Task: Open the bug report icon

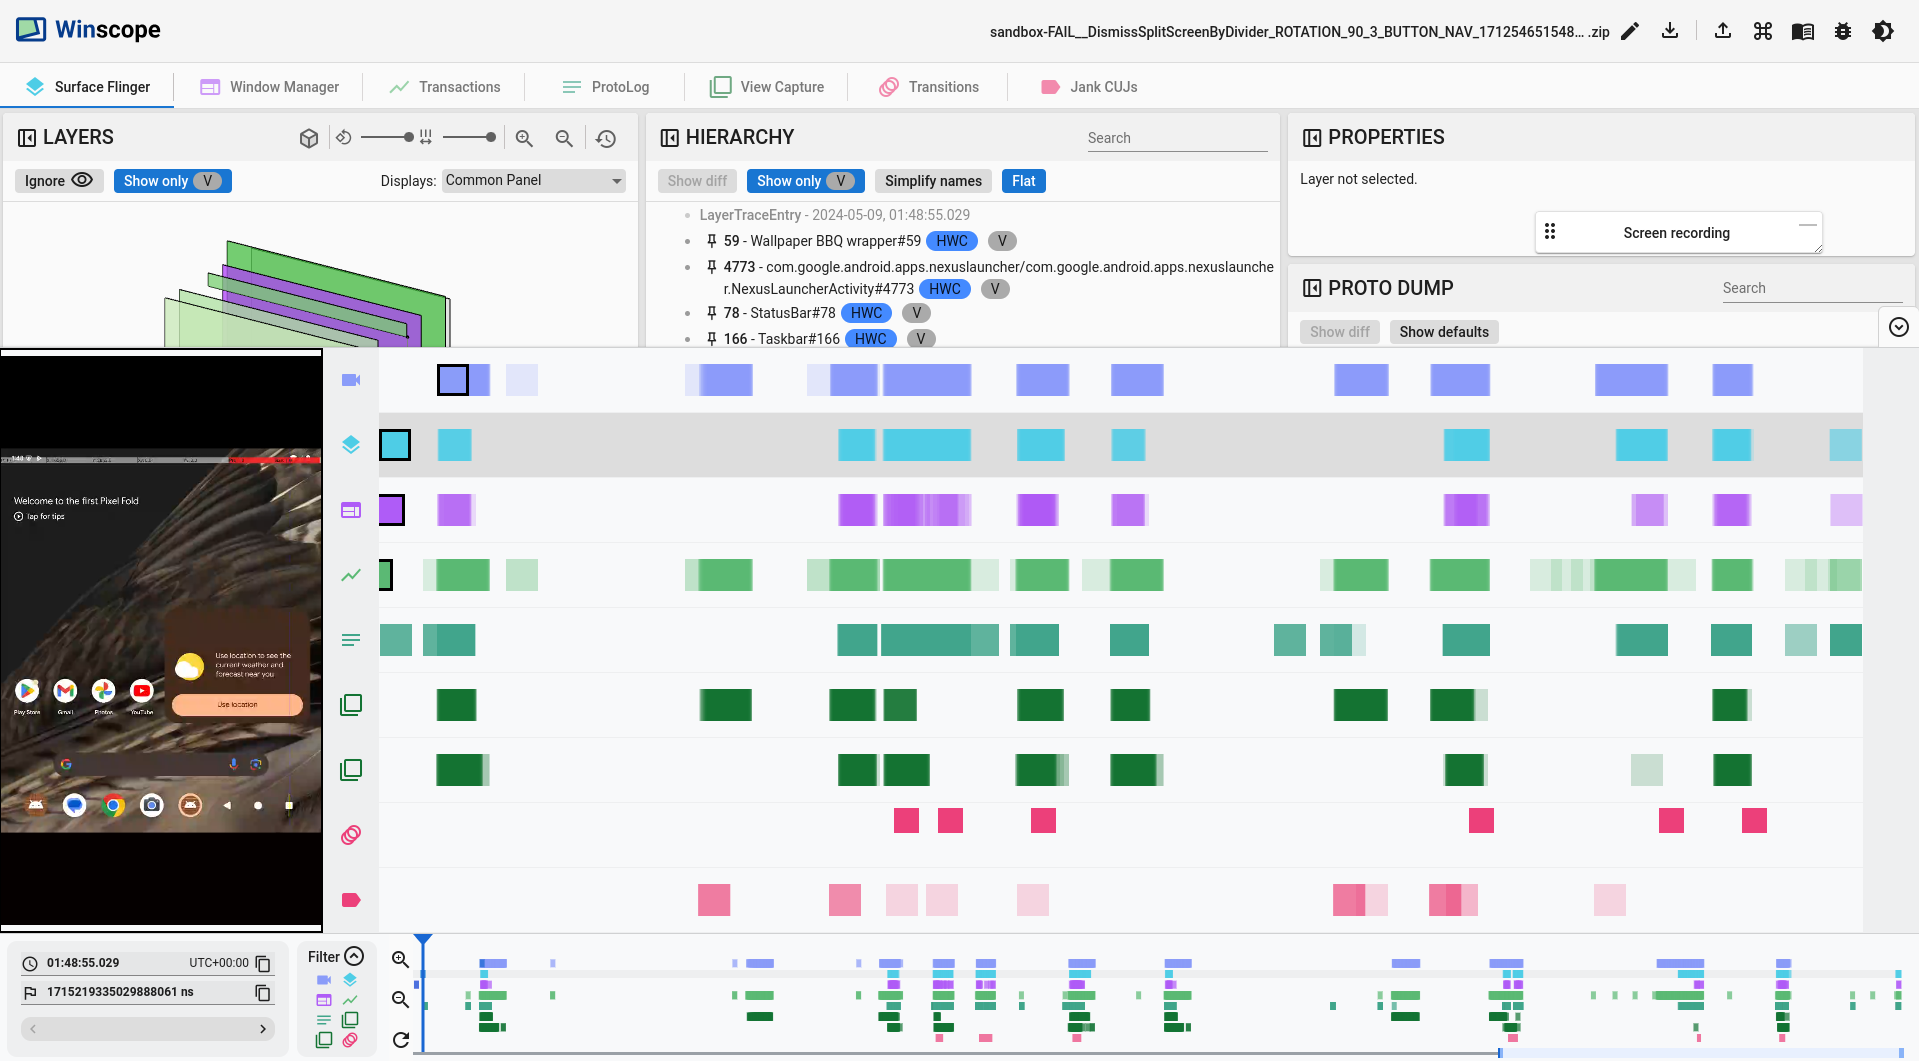Action: coord(1843,31)
